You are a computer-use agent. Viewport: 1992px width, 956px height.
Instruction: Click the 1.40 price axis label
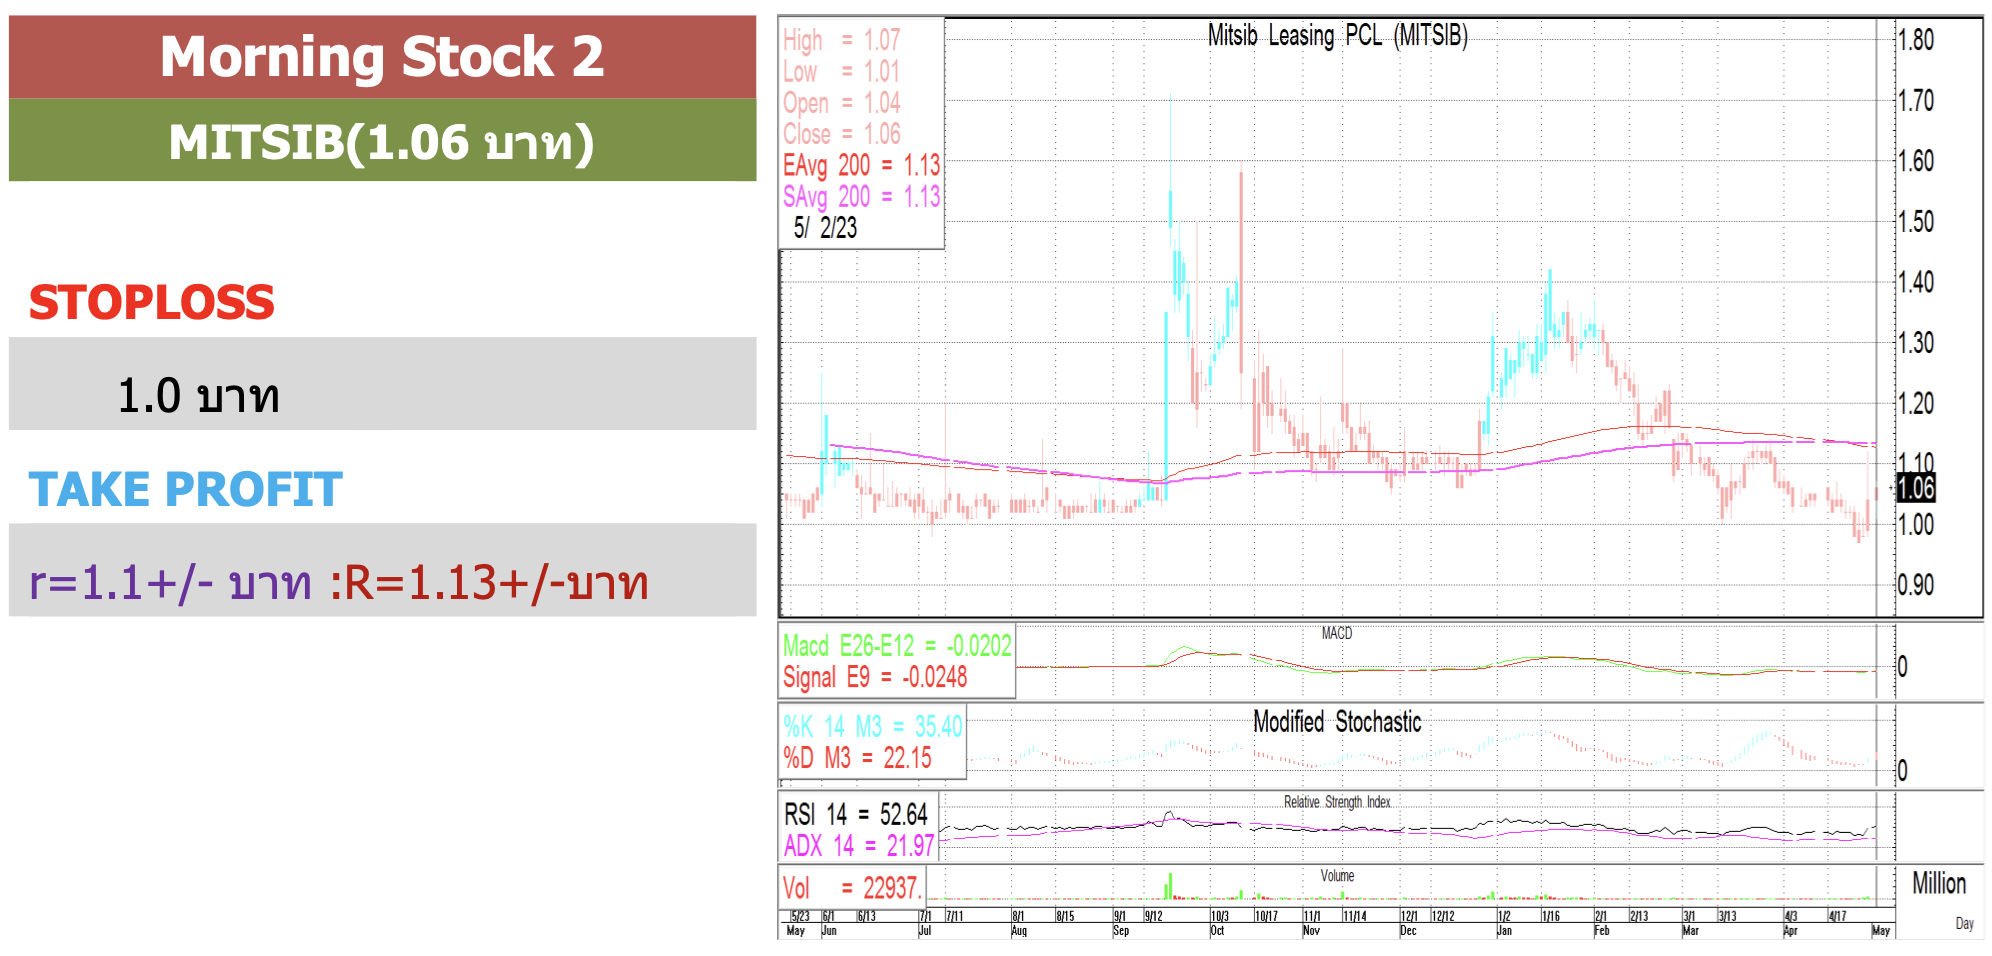coord(1916,282)
